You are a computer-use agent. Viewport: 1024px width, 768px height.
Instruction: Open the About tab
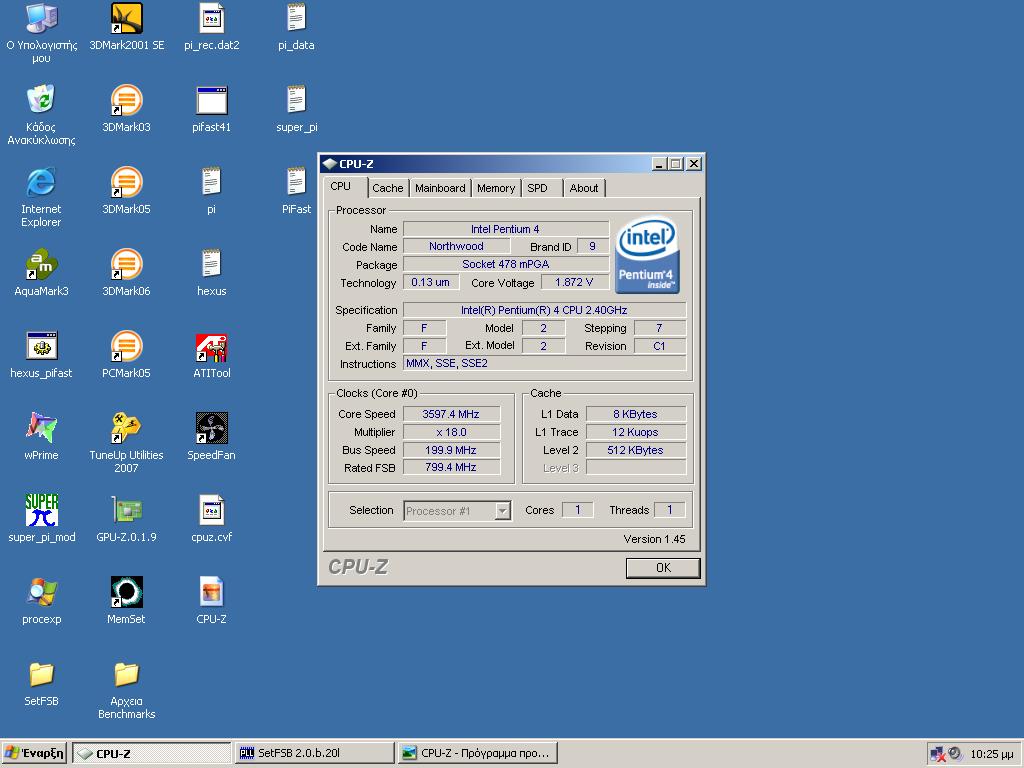point(584,188)
